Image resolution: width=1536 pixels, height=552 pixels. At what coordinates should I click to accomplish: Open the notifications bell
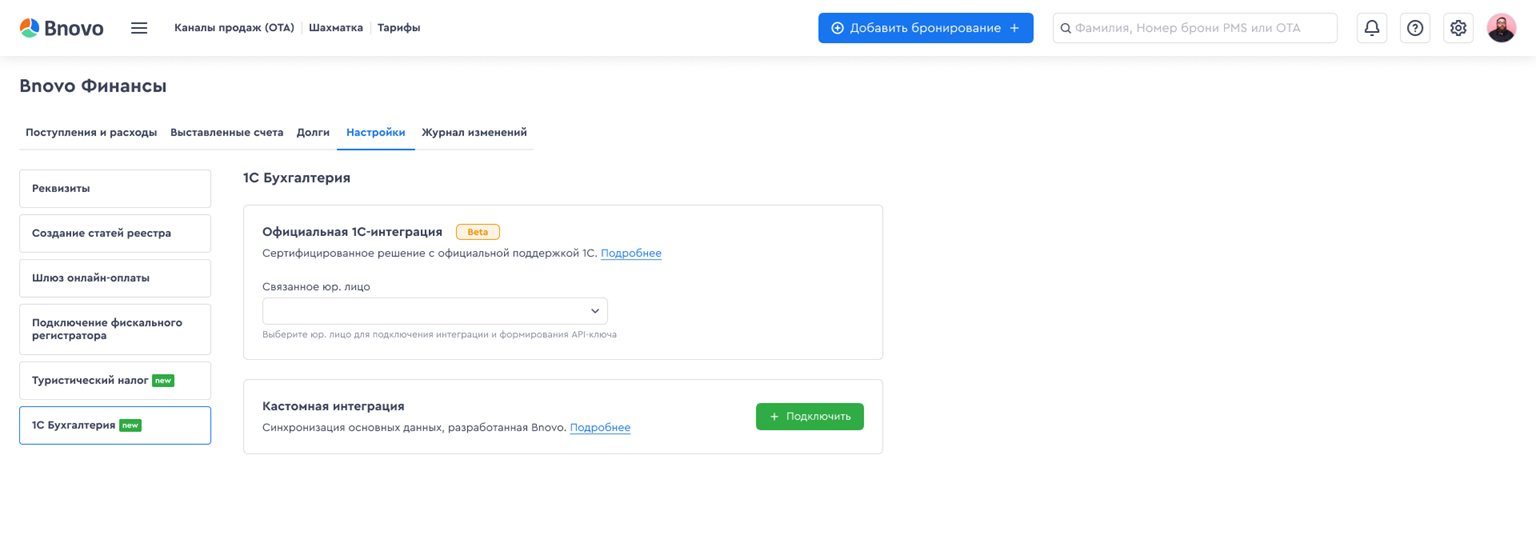pyautogui.click(x=1372, y=28)
